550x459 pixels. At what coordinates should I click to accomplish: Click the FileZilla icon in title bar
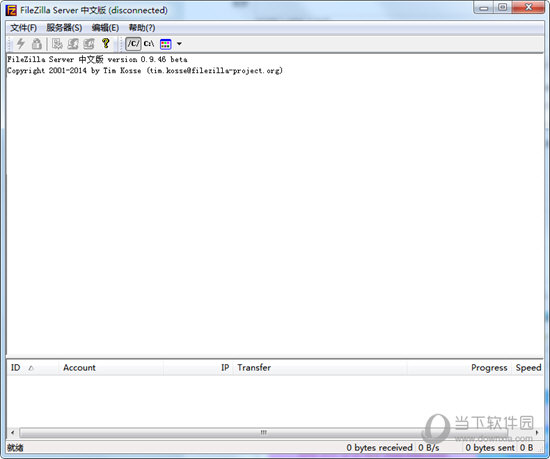click(x=11, y=11)
